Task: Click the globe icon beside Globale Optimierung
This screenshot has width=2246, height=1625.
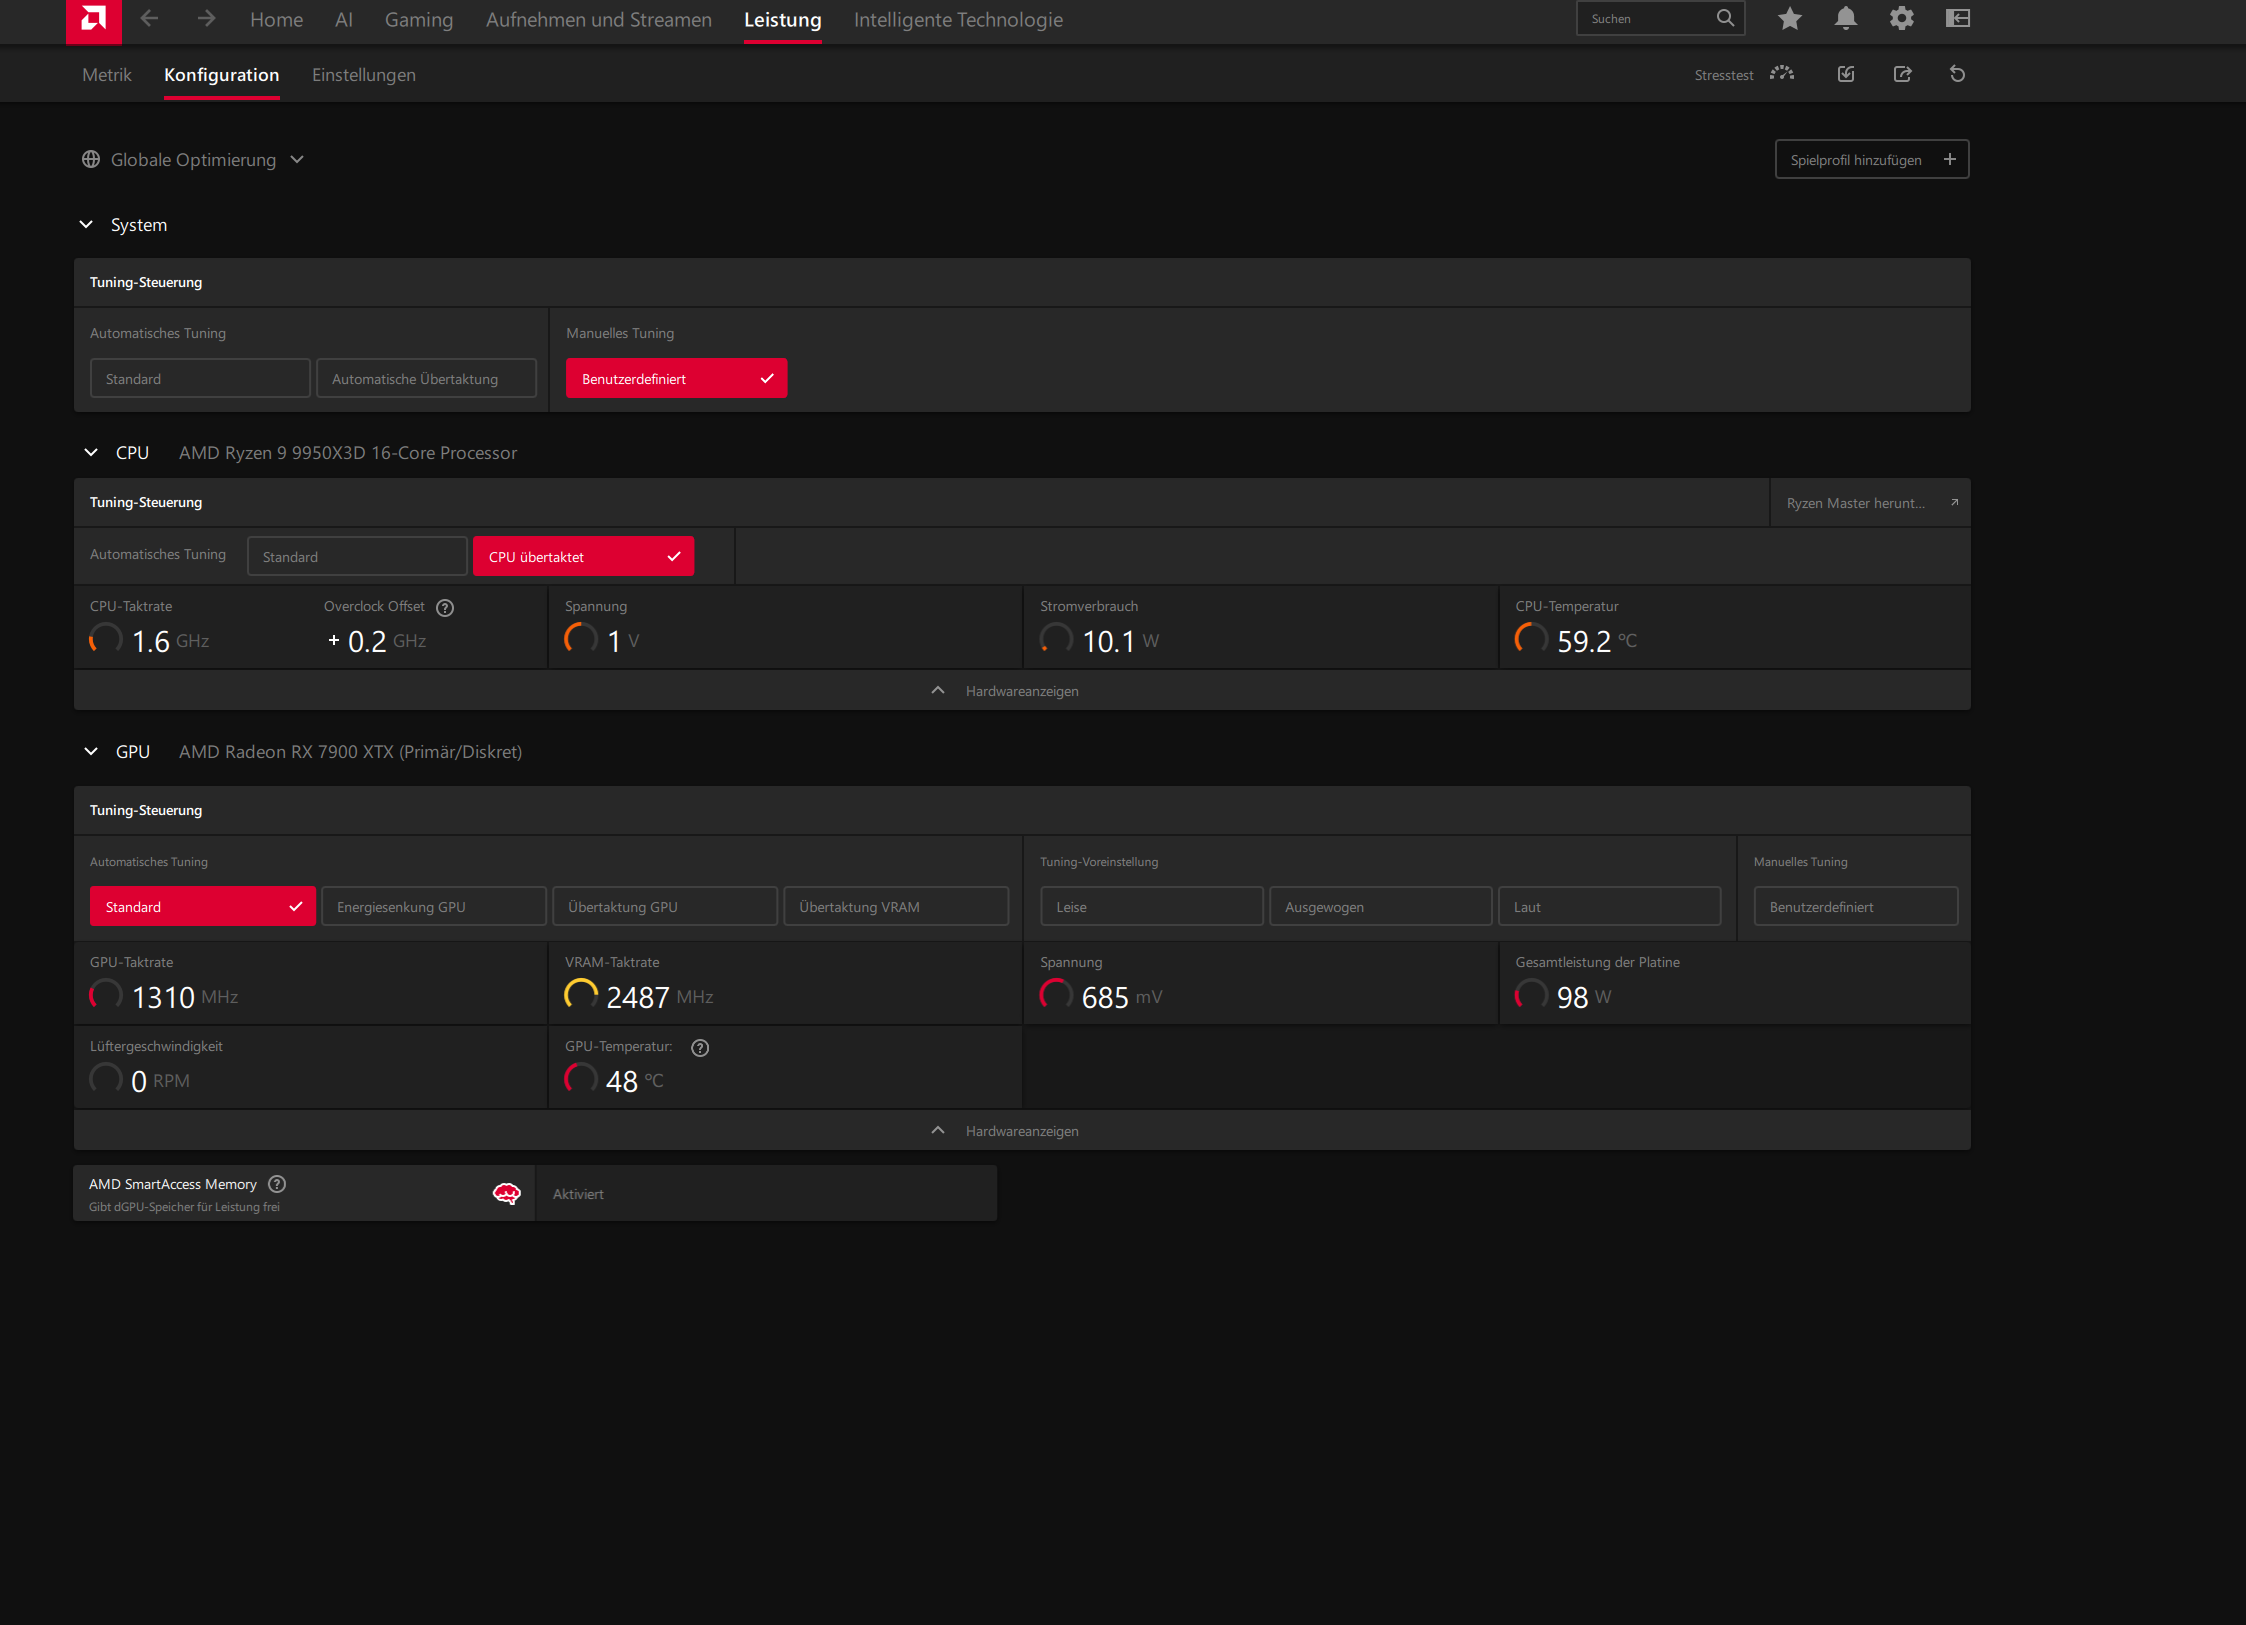Action: tap(91, 159)
